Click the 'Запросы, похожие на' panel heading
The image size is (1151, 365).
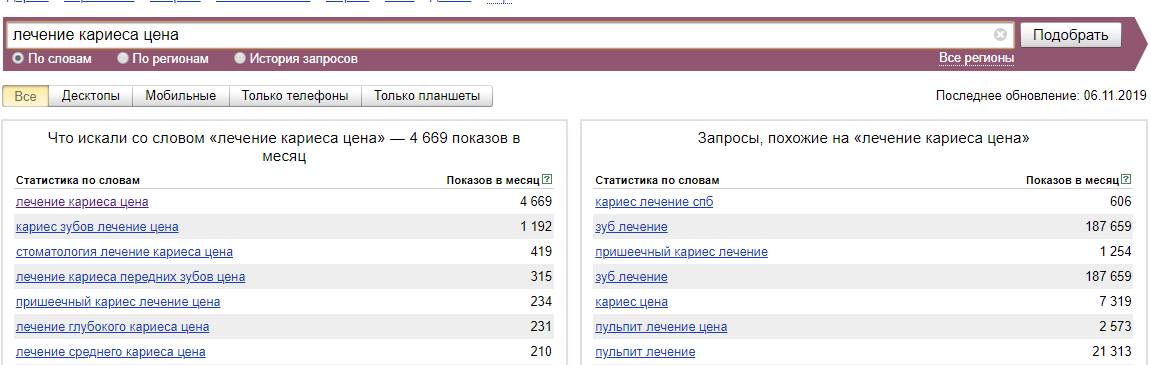click(863, 137)
